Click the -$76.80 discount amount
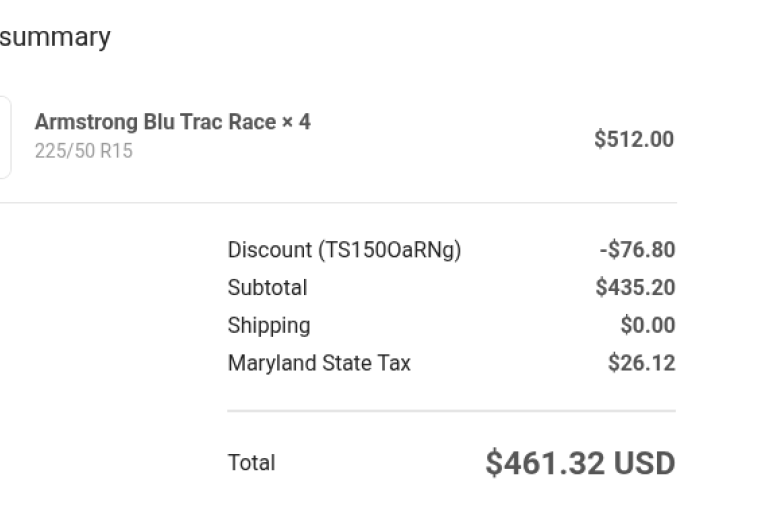768x512 pixels. pyautogui.click(x=637, y=250)
